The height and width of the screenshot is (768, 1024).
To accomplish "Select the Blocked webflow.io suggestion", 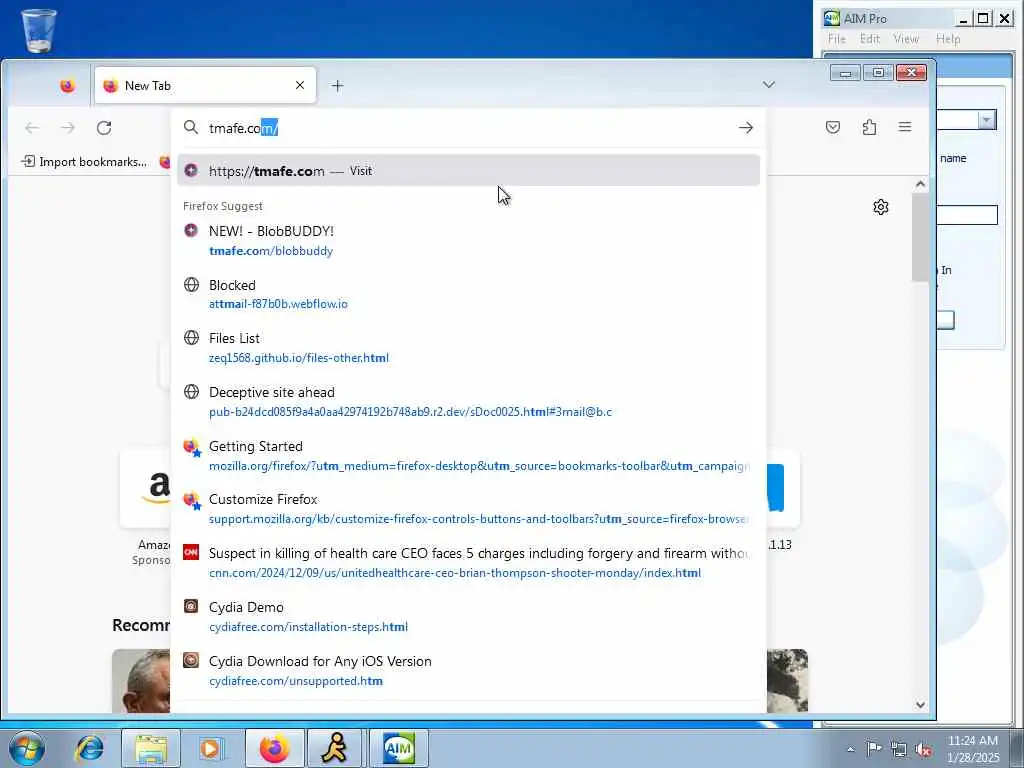I will [x=468, y=294].
